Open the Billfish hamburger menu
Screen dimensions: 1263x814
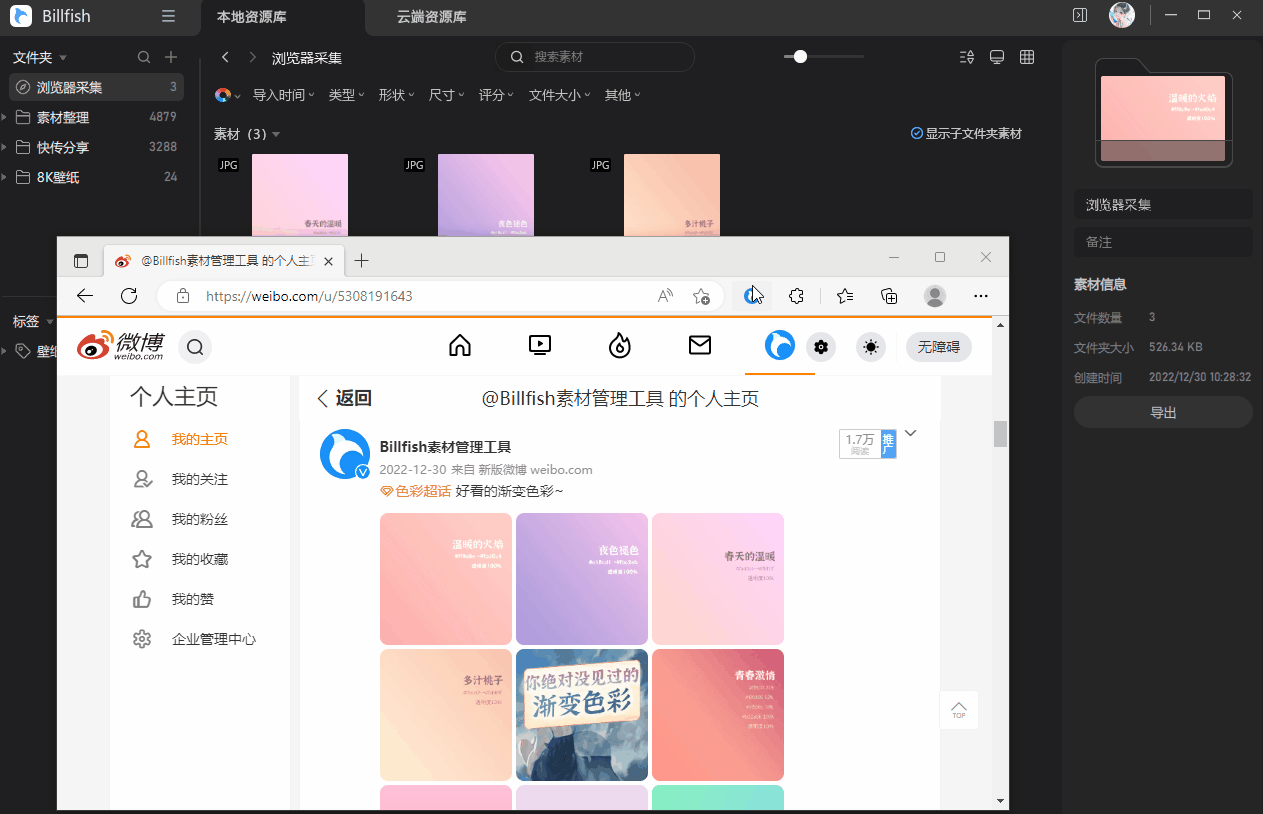168,16
